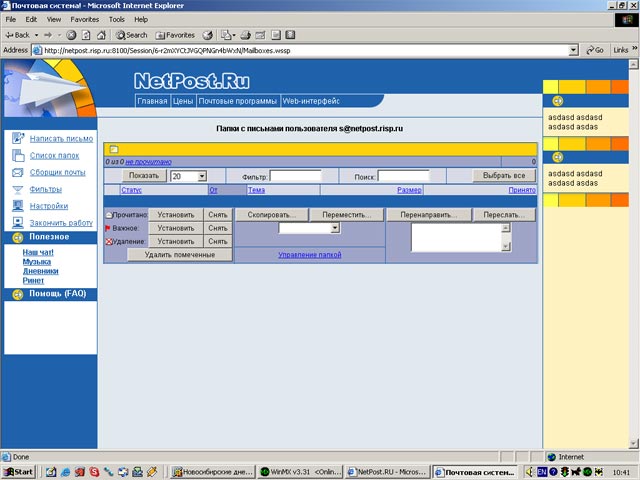This screenshot has height=480, width=640.
Task: Click the Go button beside address bar
Action: 595,50
